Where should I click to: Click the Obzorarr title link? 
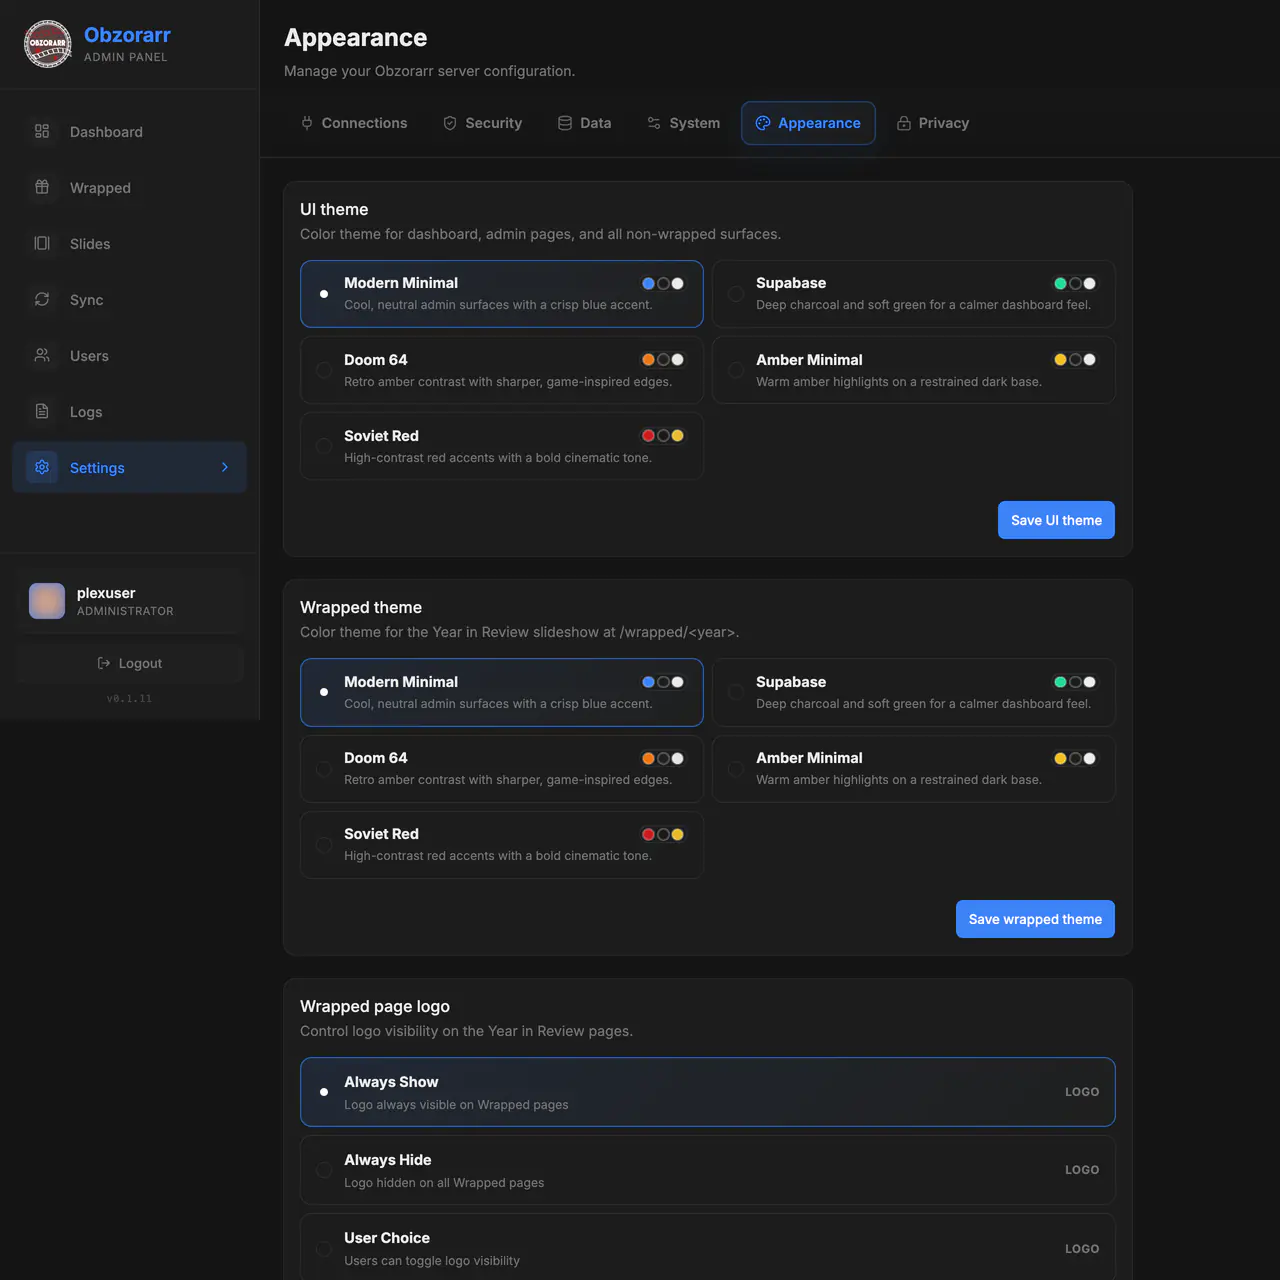coord(127,35)
